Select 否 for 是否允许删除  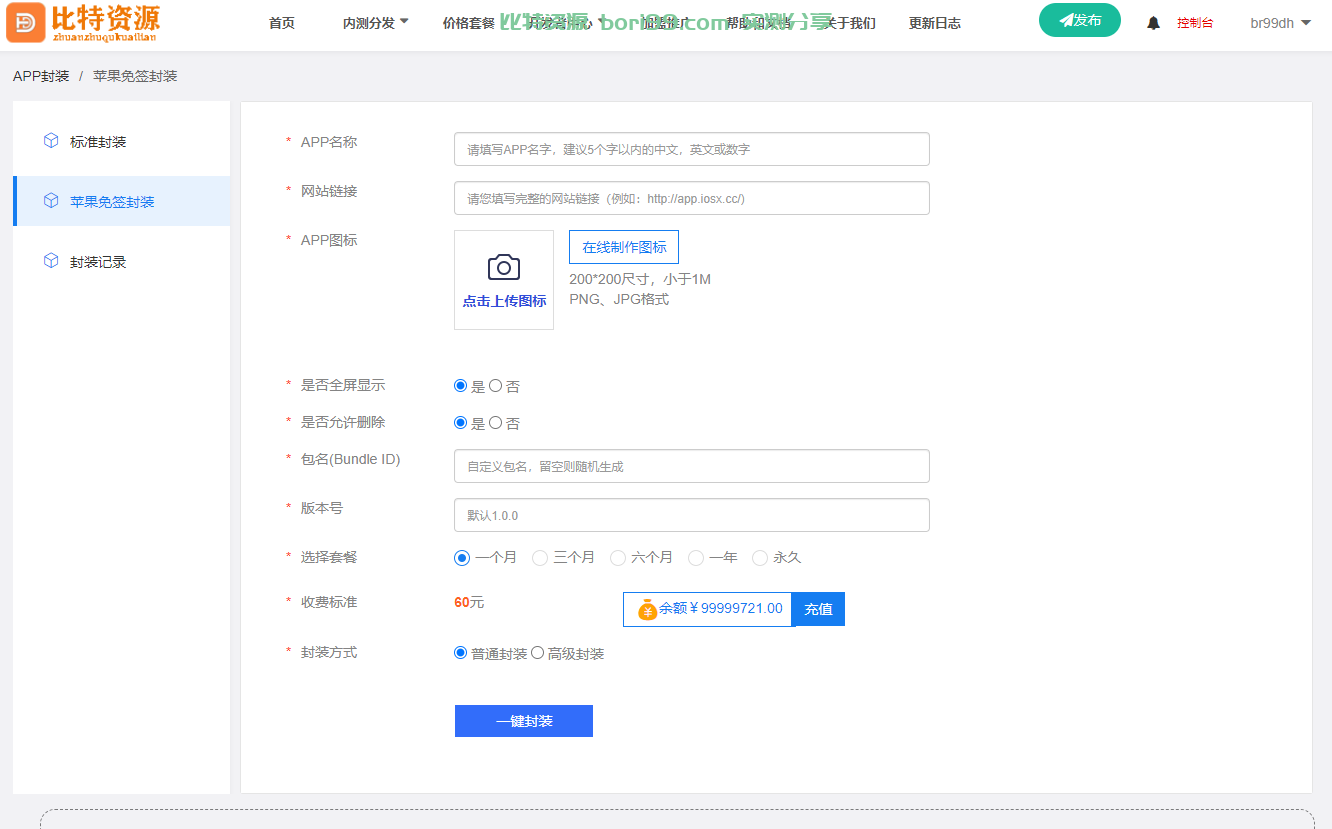[495, 422]
